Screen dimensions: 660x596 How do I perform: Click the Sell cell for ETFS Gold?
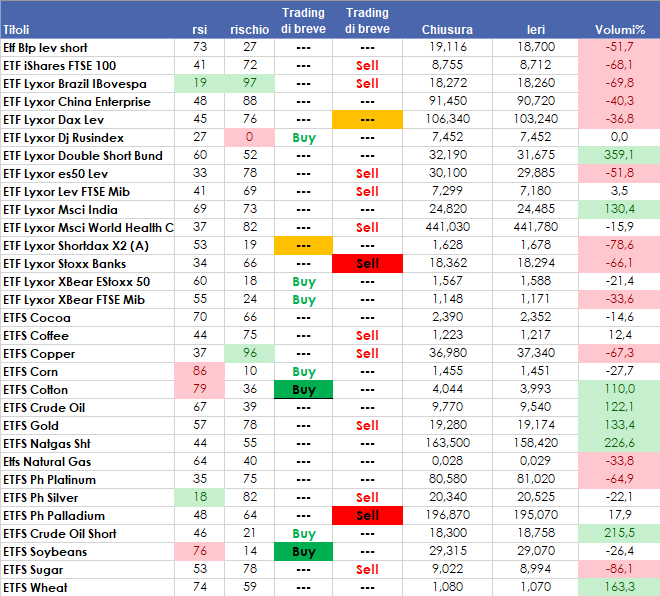pyautogui.click(x=367, y=426)
